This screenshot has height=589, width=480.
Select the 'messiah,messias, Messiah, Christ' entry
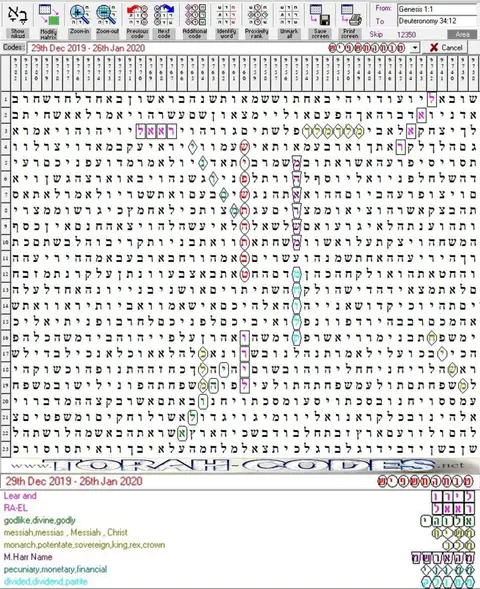point(65,532)
